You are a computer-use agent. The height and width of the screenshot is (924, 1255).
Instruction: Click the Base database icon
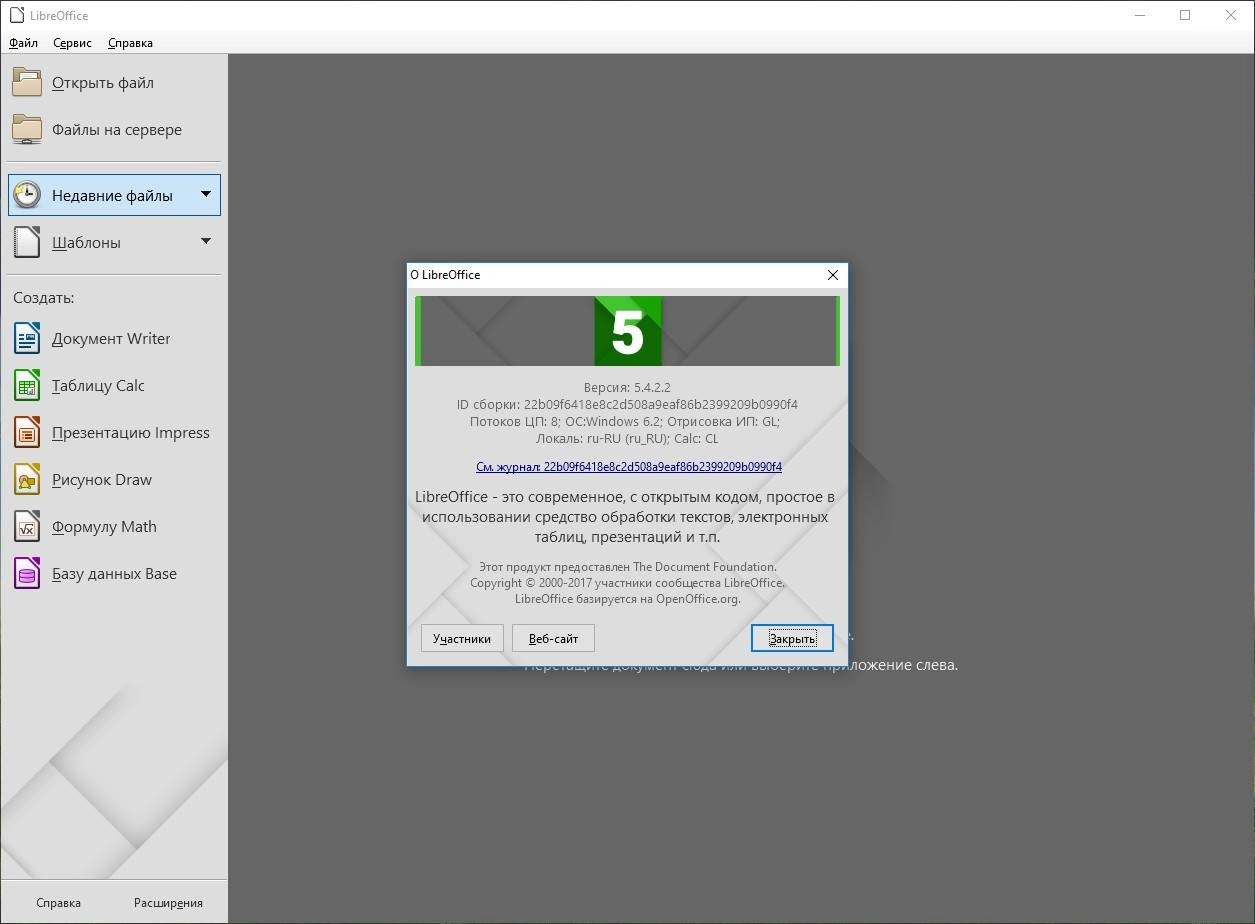(27, 573)
